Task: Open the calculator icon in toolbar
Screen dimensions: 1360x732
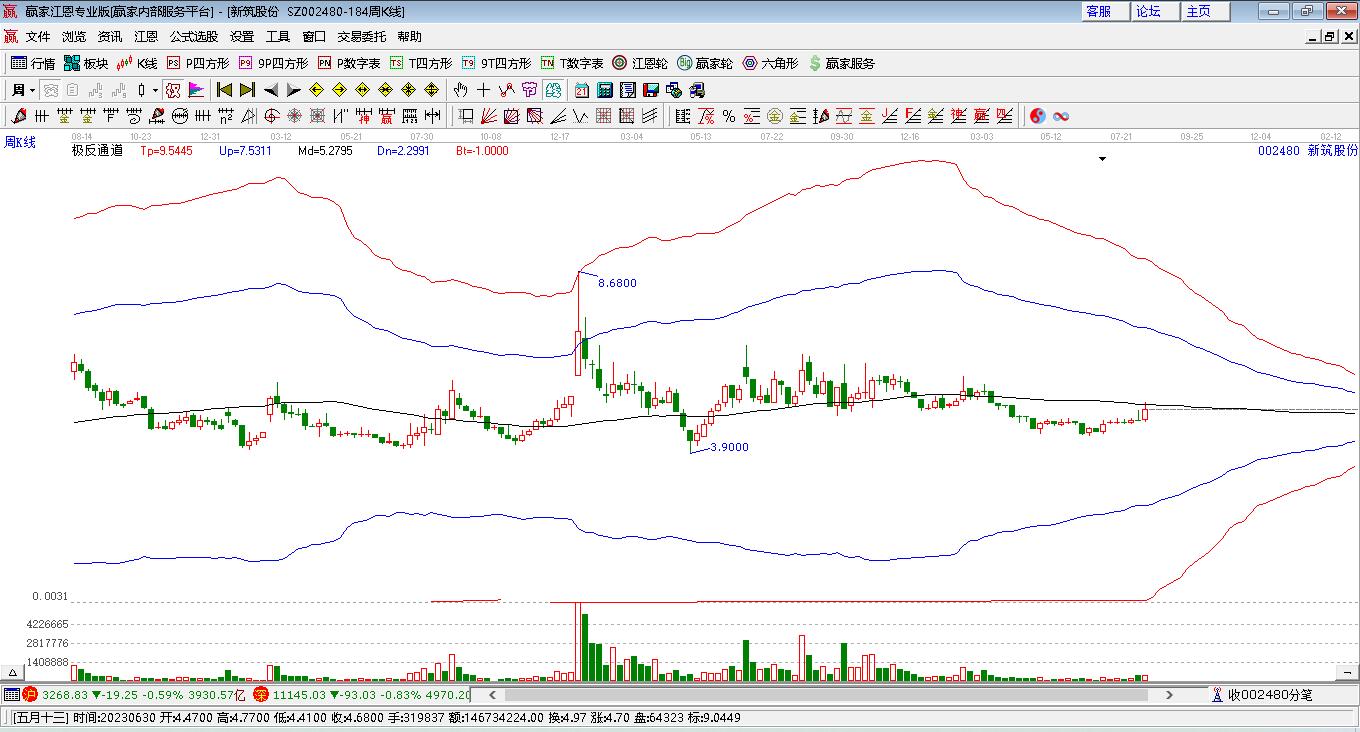Action: (x=604, y=90)
